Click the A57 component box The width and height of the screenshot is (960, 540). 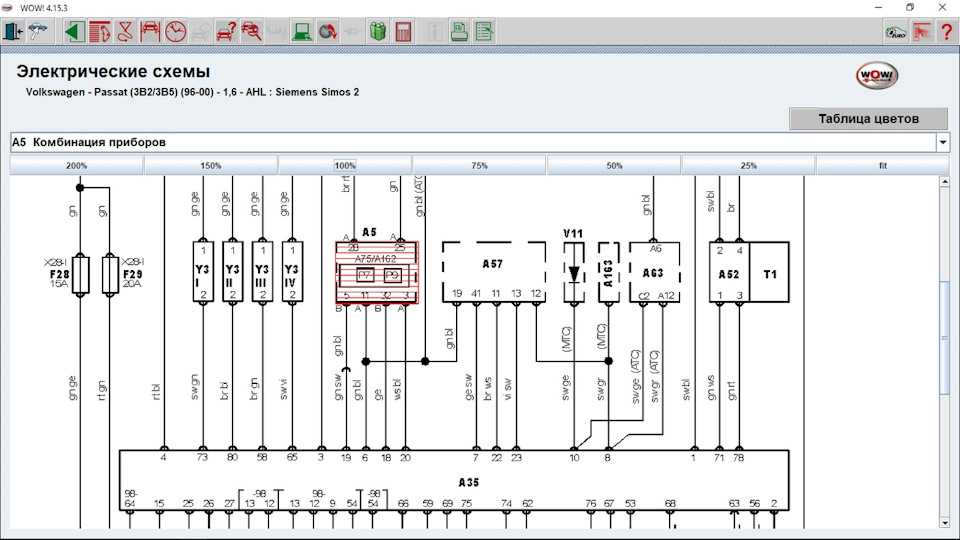493,272
